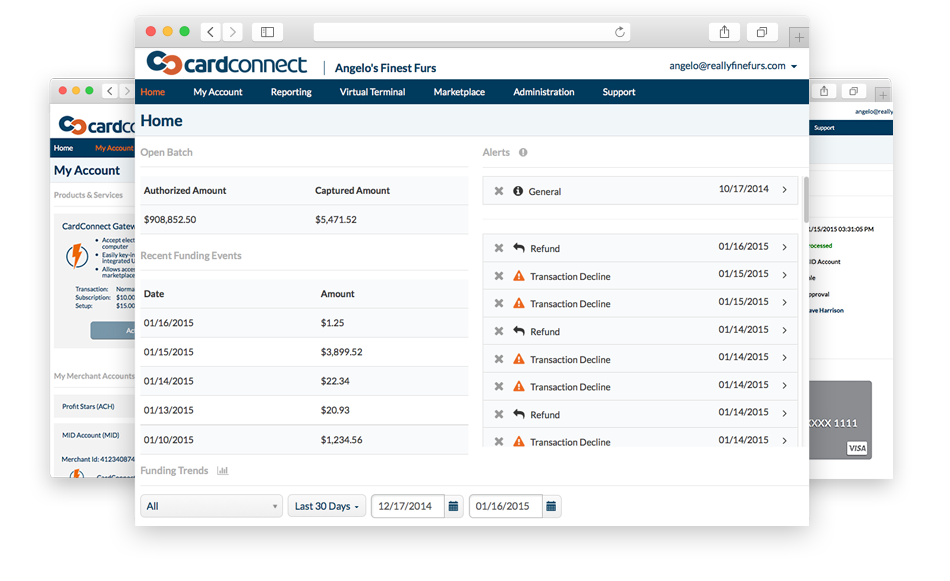
Task: Open the angelo@reallyfinefurs.com account dropdown
Action: coord(733,65)
